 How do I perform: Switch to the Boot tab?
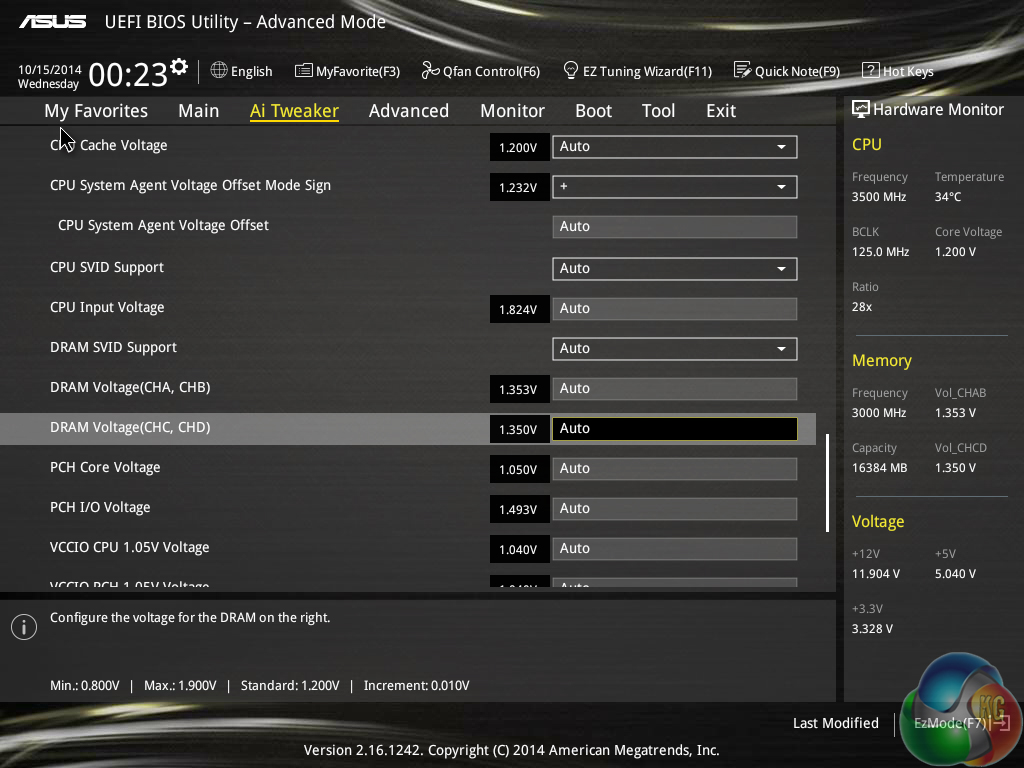594,110
